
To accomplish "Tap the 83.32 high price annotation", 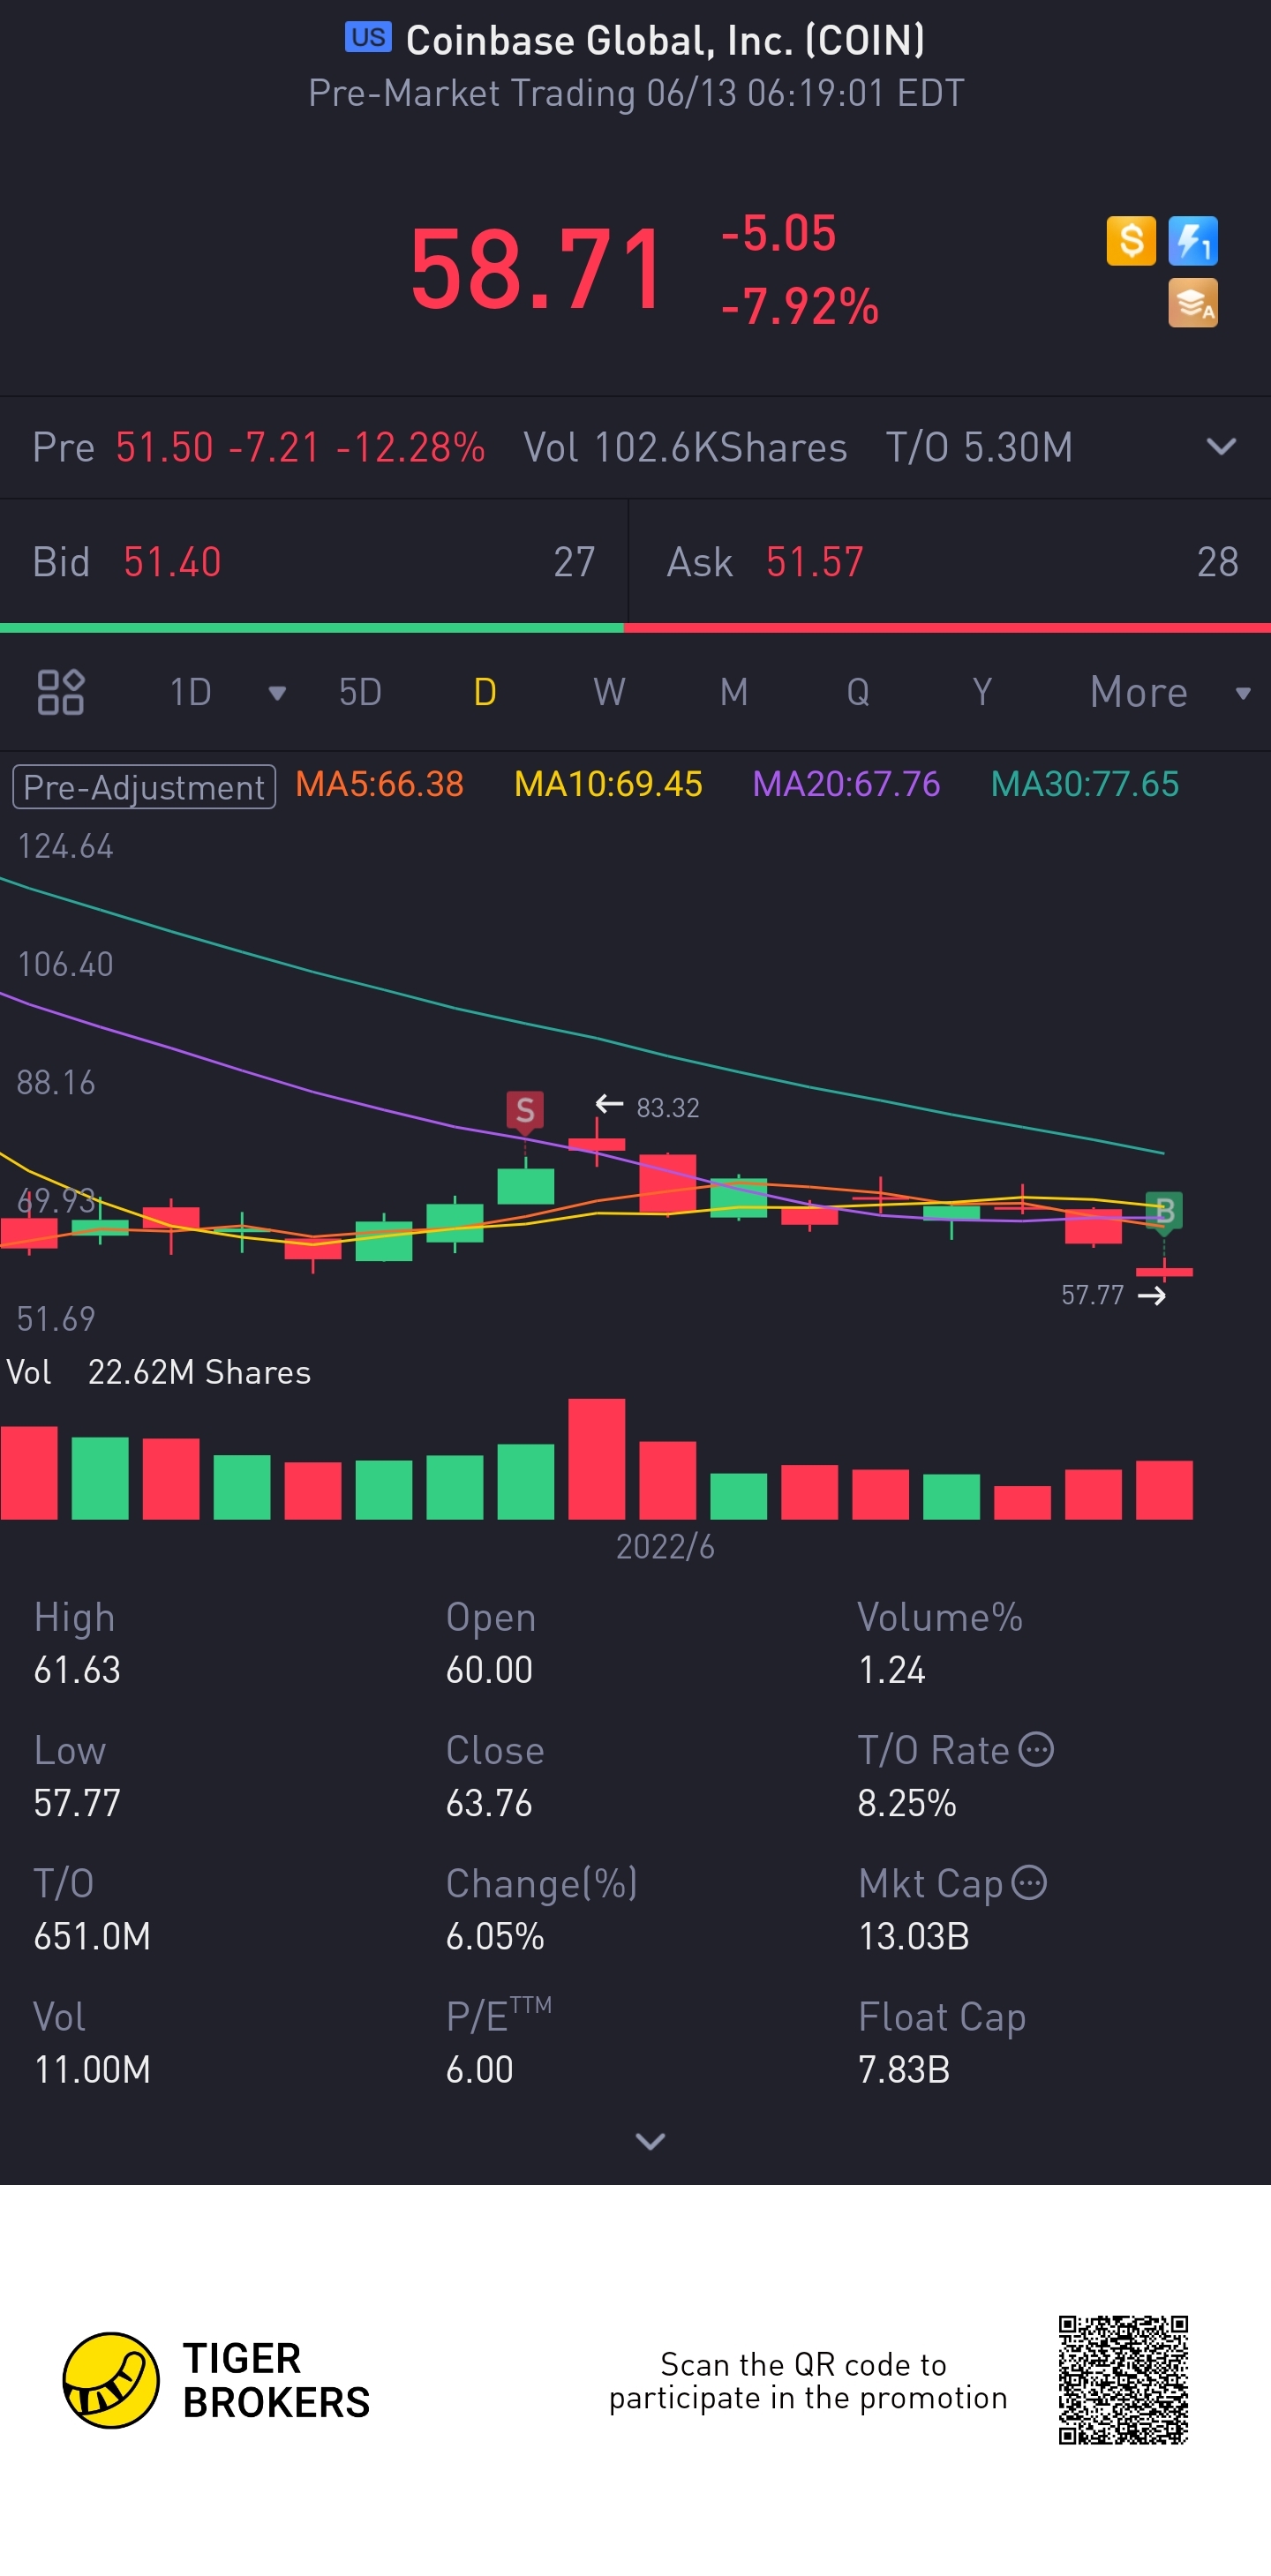I will 667,1108.
